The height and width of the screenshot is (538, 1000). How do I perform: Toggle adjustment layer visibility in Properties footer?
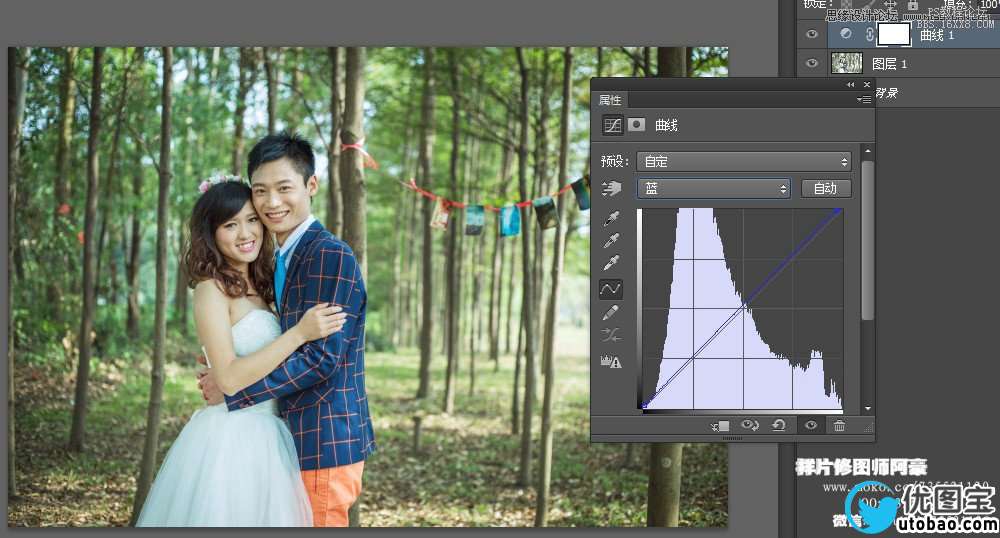[811, 425]
